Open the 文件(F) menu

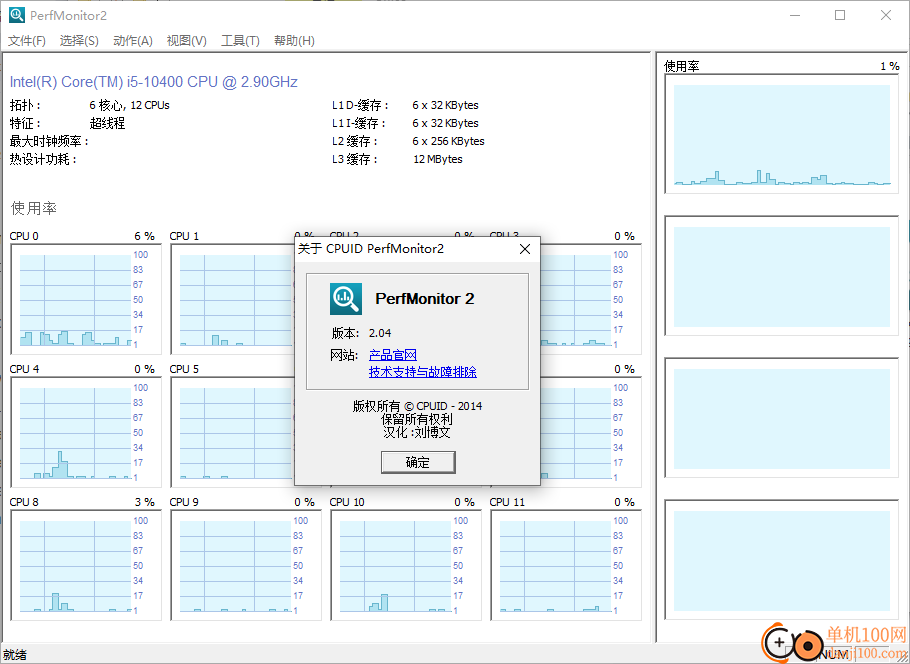(x=27, y=41)
